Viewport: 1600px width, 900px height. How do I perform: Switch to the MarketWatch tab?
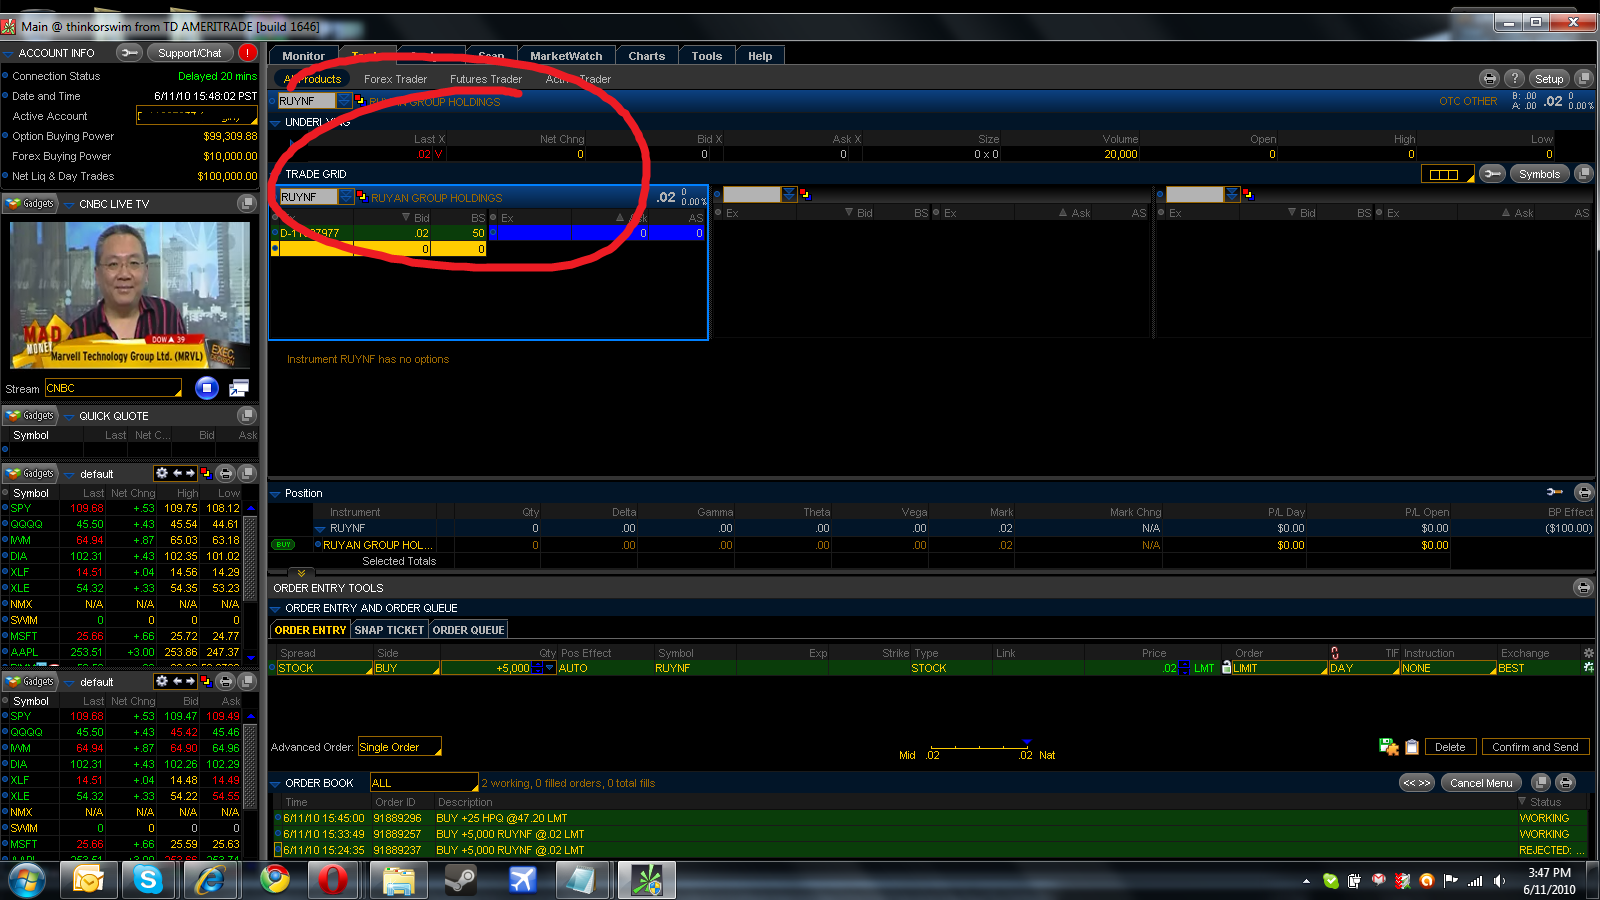pos(566,56)
